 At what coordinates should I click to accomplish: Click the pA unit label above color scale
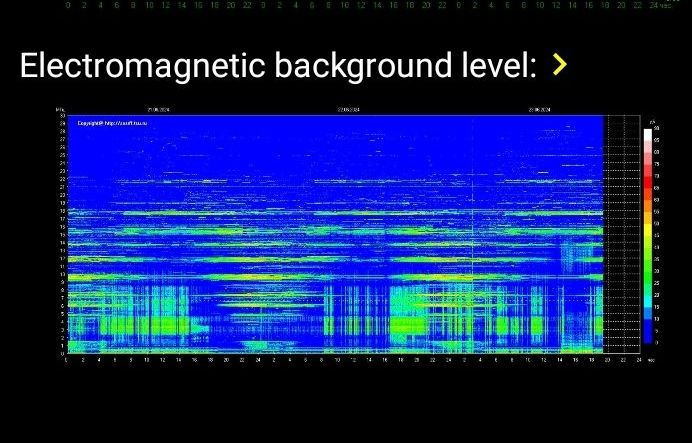point(652,121)
